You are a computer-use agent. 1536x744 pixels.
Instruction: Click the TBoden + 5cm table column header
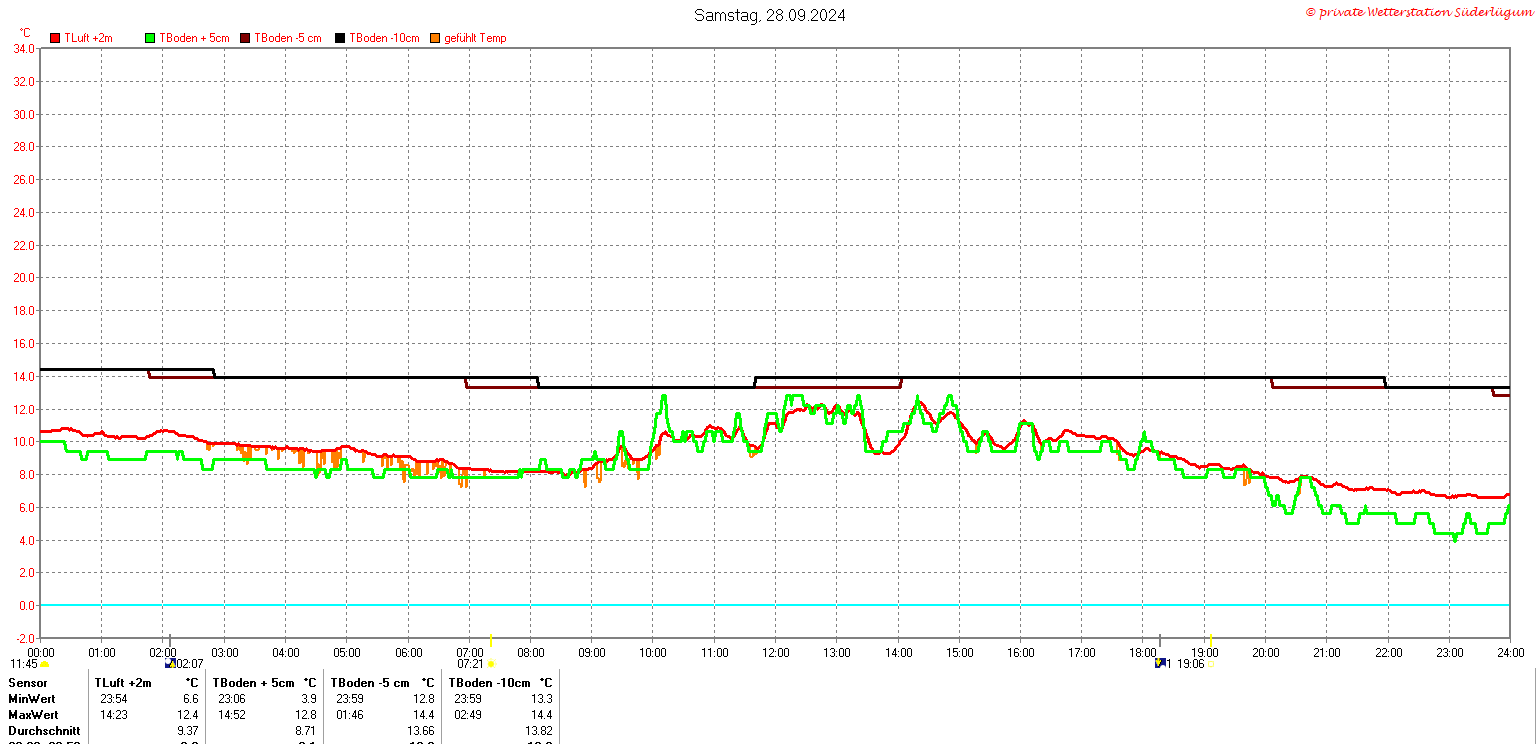(x=254, y=682)
